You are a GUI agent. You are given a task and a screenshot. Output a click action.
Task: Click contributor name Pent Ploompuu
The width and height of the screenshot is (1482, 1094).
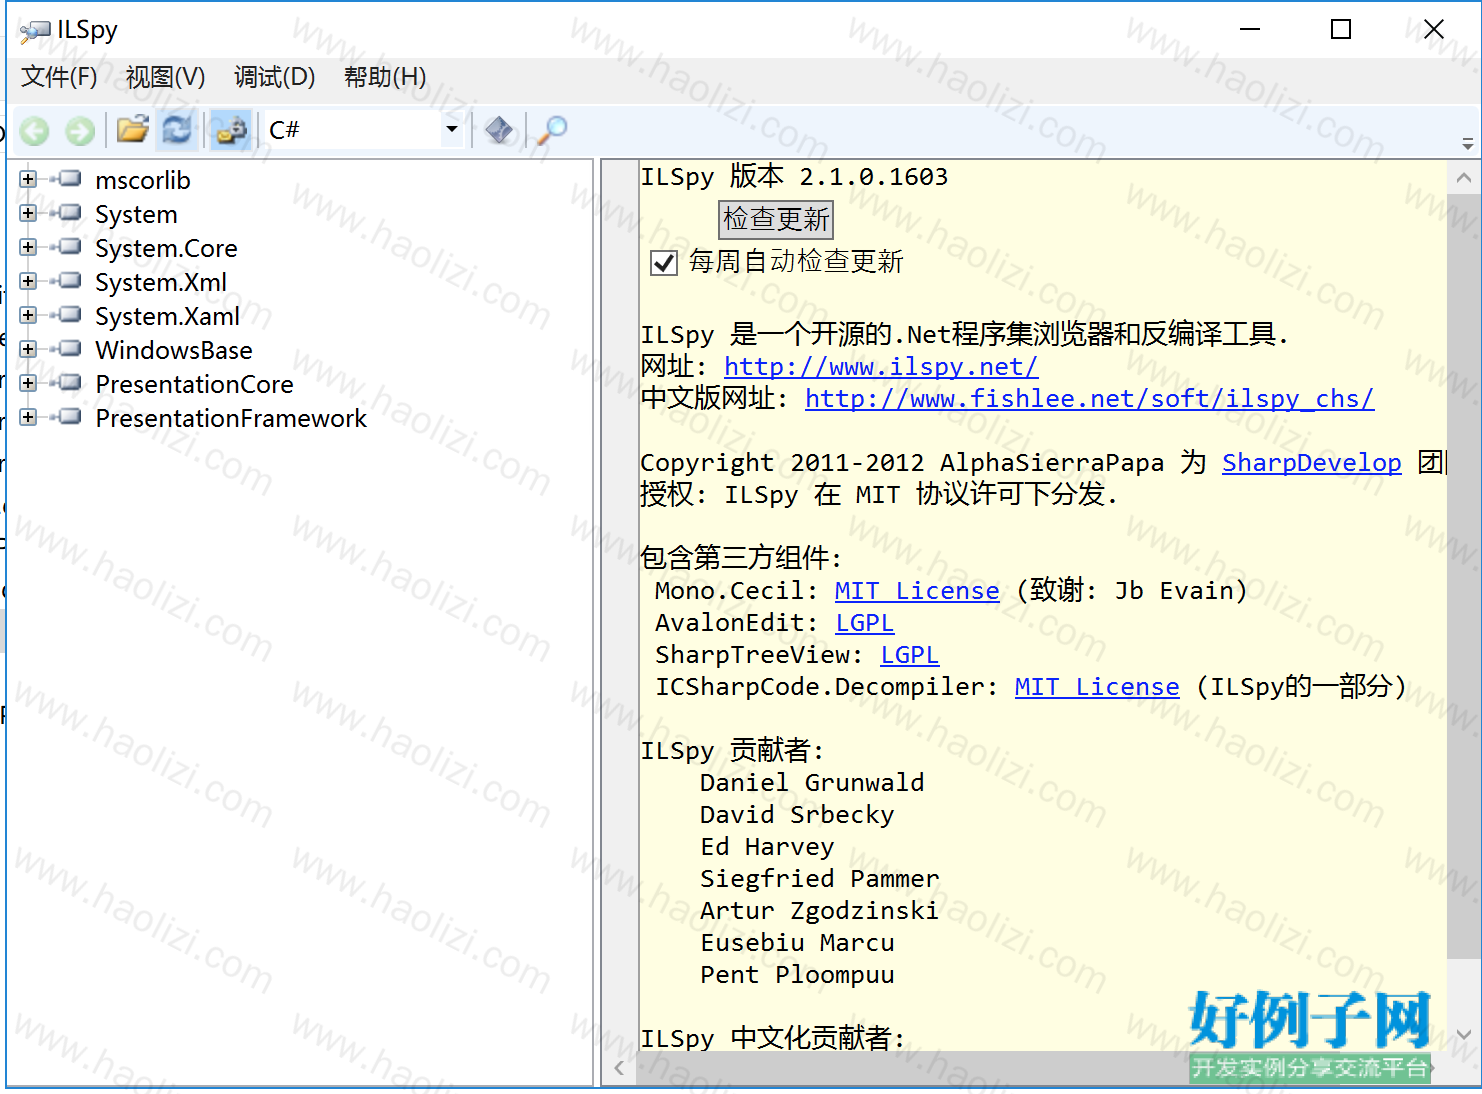[x=797, y=975]
